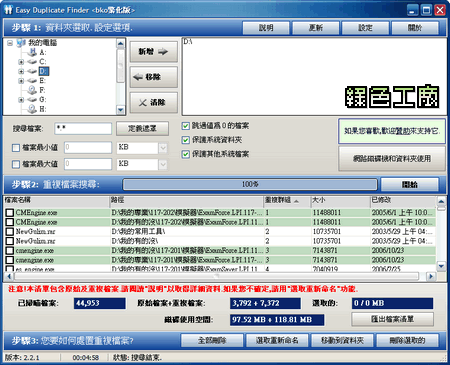Sort by 檔案名稱 column header
The width and height of the screenshot is (450, 365).
pos(57,200)
